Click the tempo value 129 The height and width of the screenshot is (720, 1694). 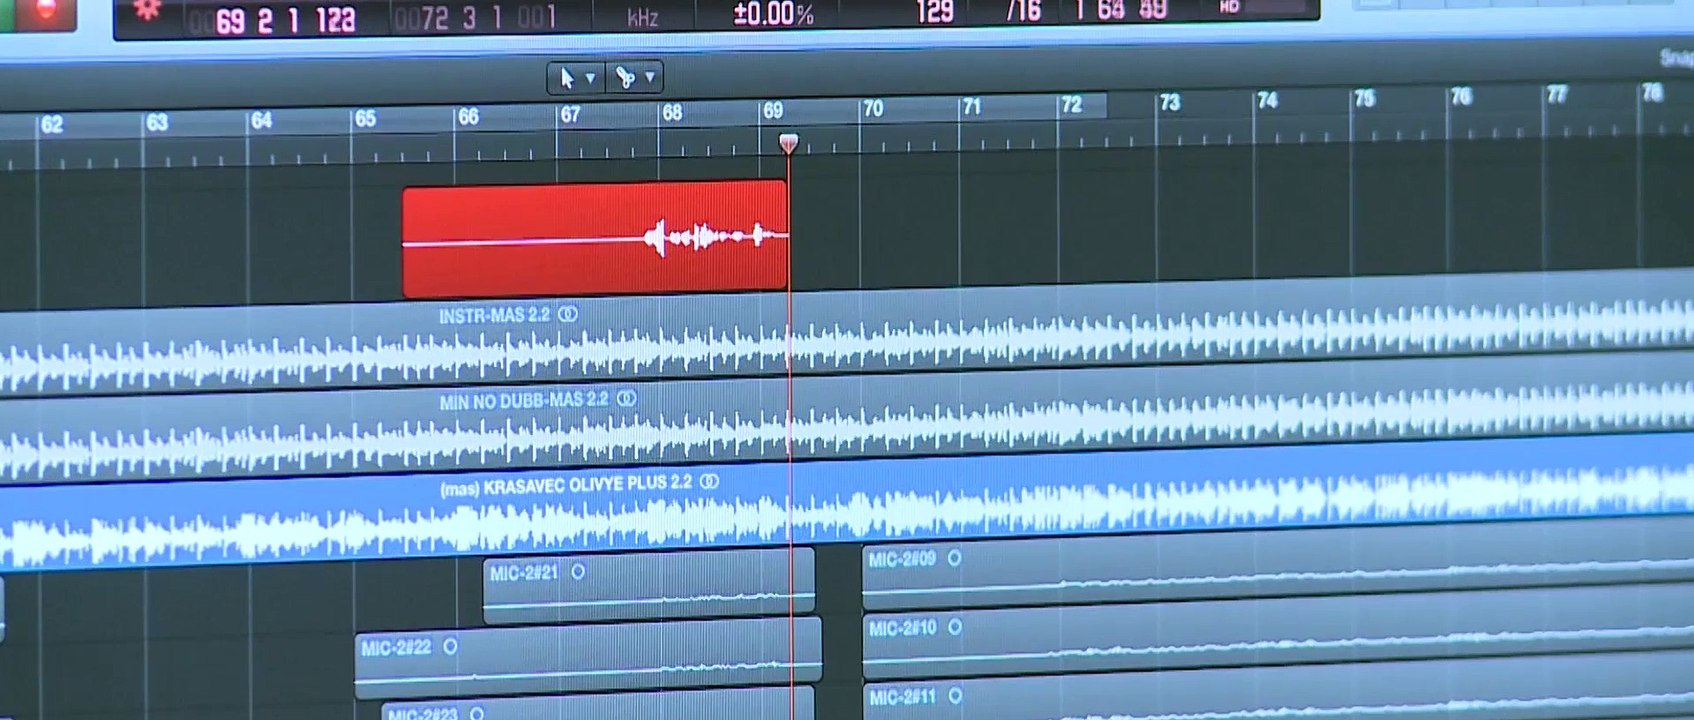pos(935,11)
